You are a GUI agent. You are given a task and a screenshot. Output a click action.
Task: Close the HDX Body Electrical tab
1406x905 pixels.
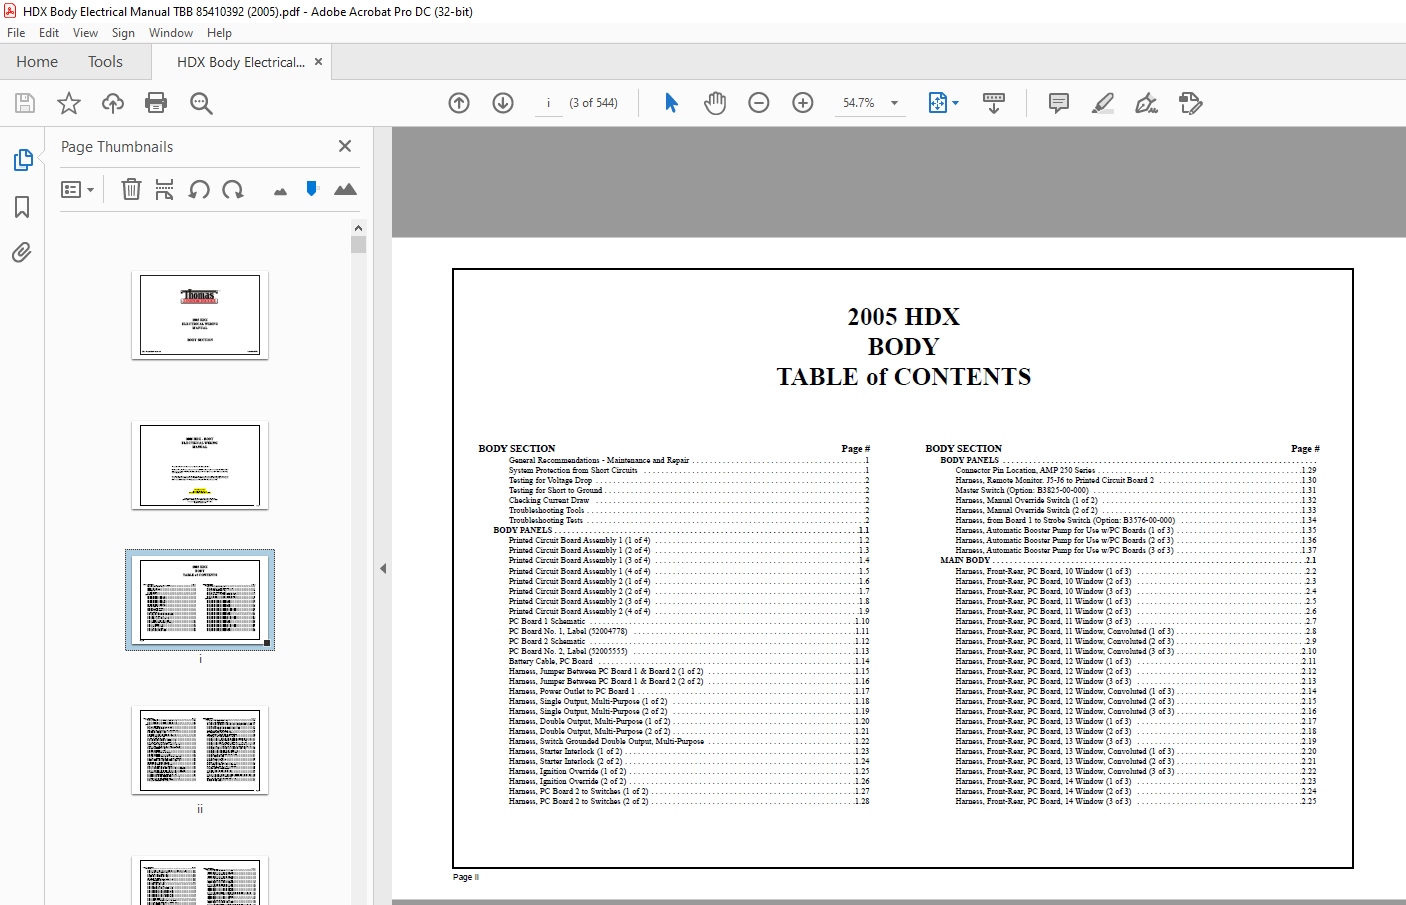point(319,61)
